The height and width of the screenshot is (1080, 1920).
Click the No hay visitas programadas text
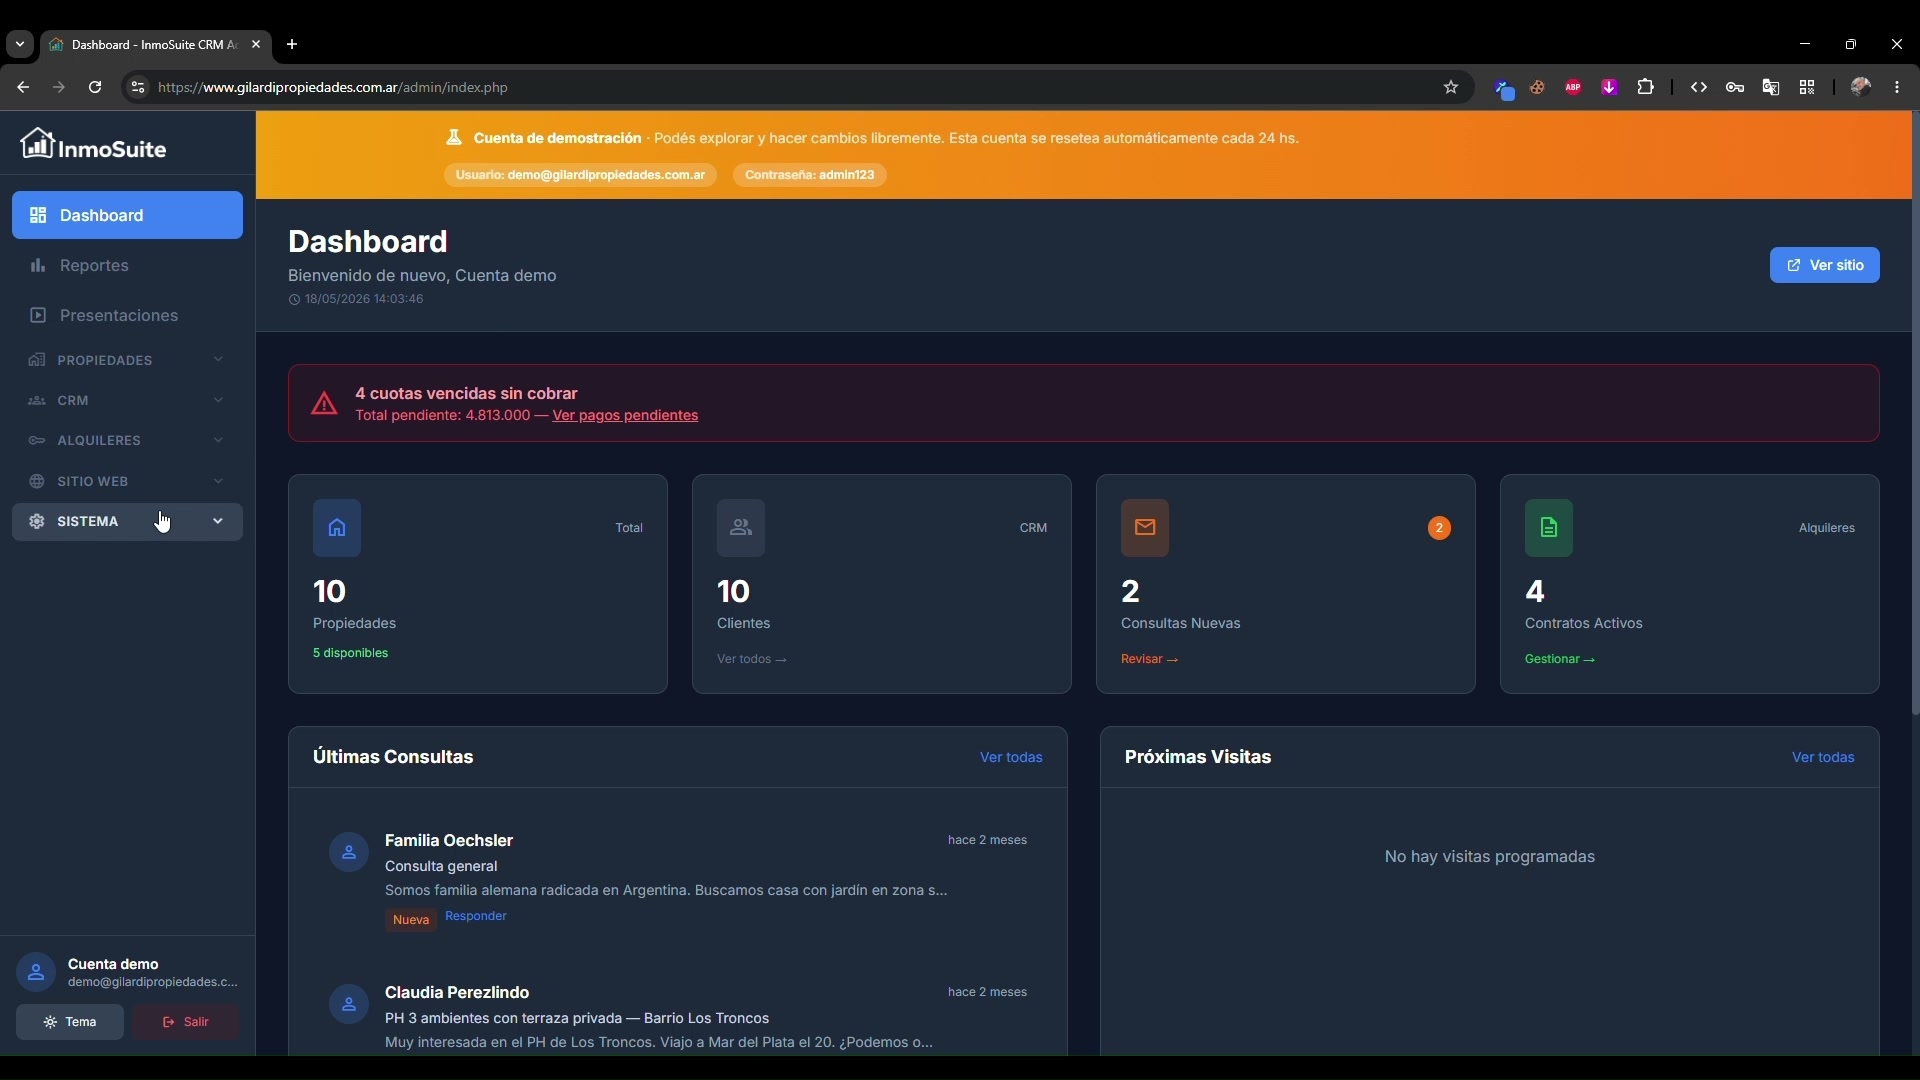pyautogui.click(x=1489, y=857)
